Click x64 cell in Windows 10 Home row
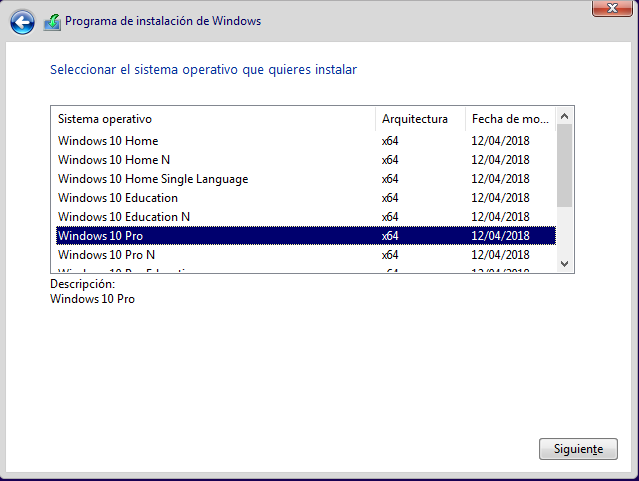This screenshot has width=639, height=481. click(390, 141)
